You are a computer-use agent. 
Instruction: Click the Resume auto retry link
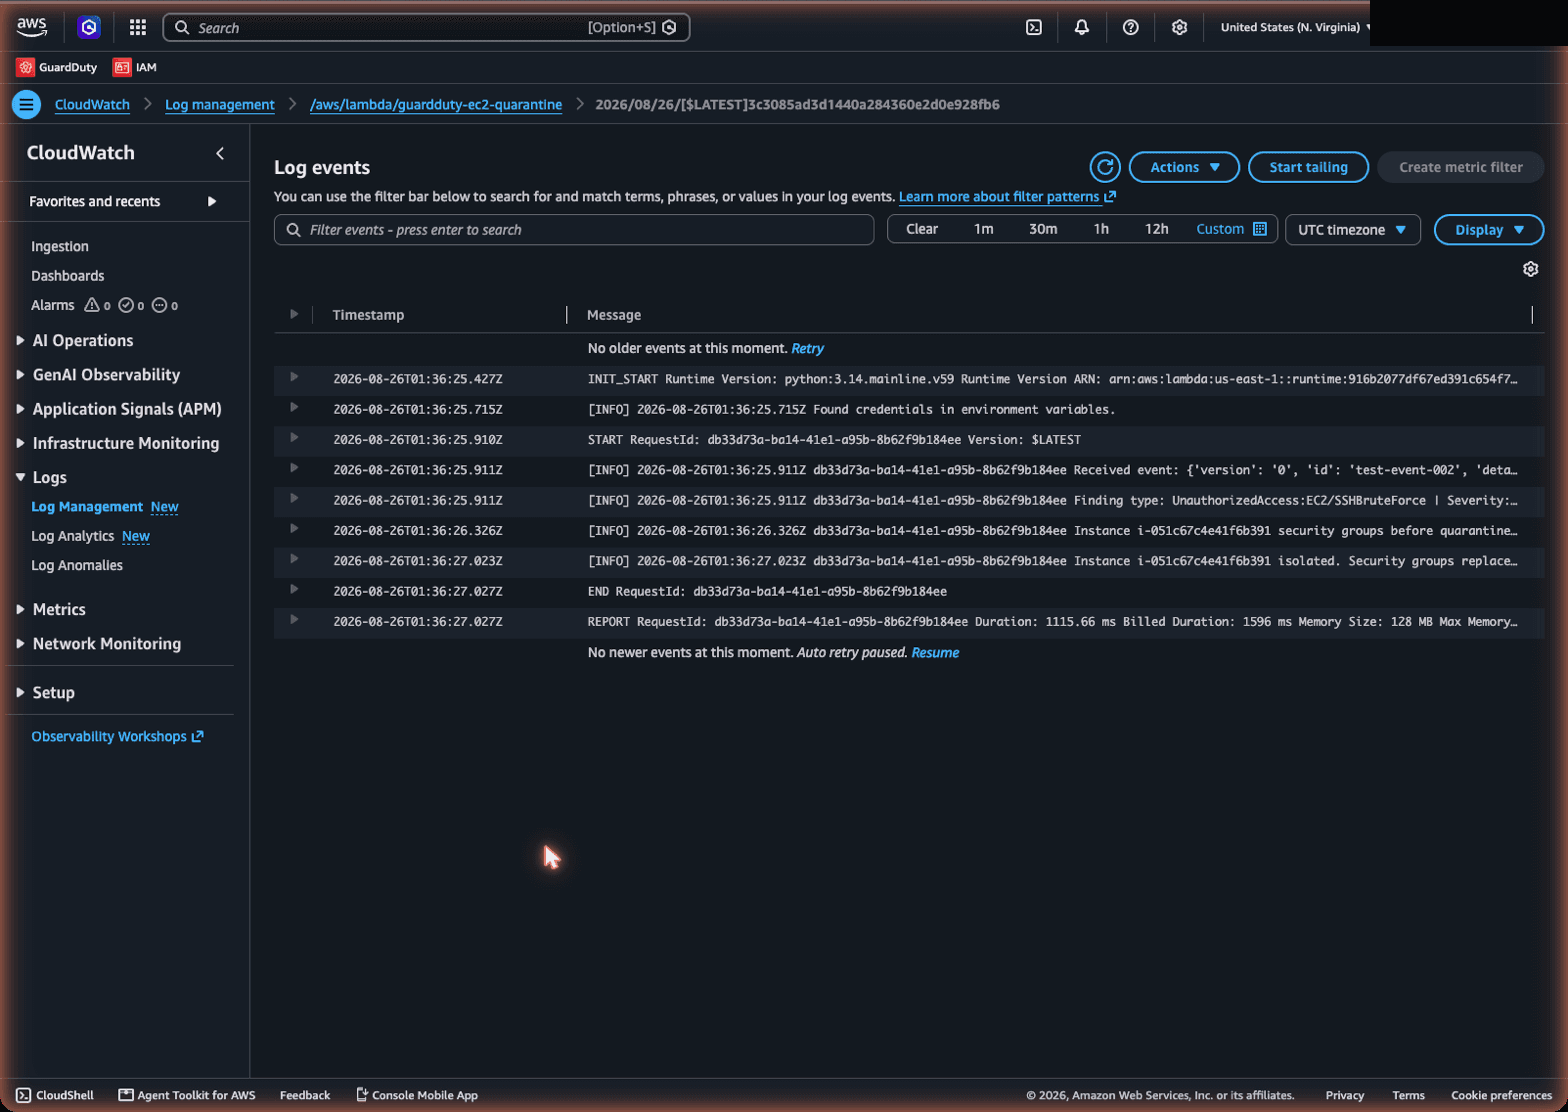pyautogui.click(x=935, y=652)
